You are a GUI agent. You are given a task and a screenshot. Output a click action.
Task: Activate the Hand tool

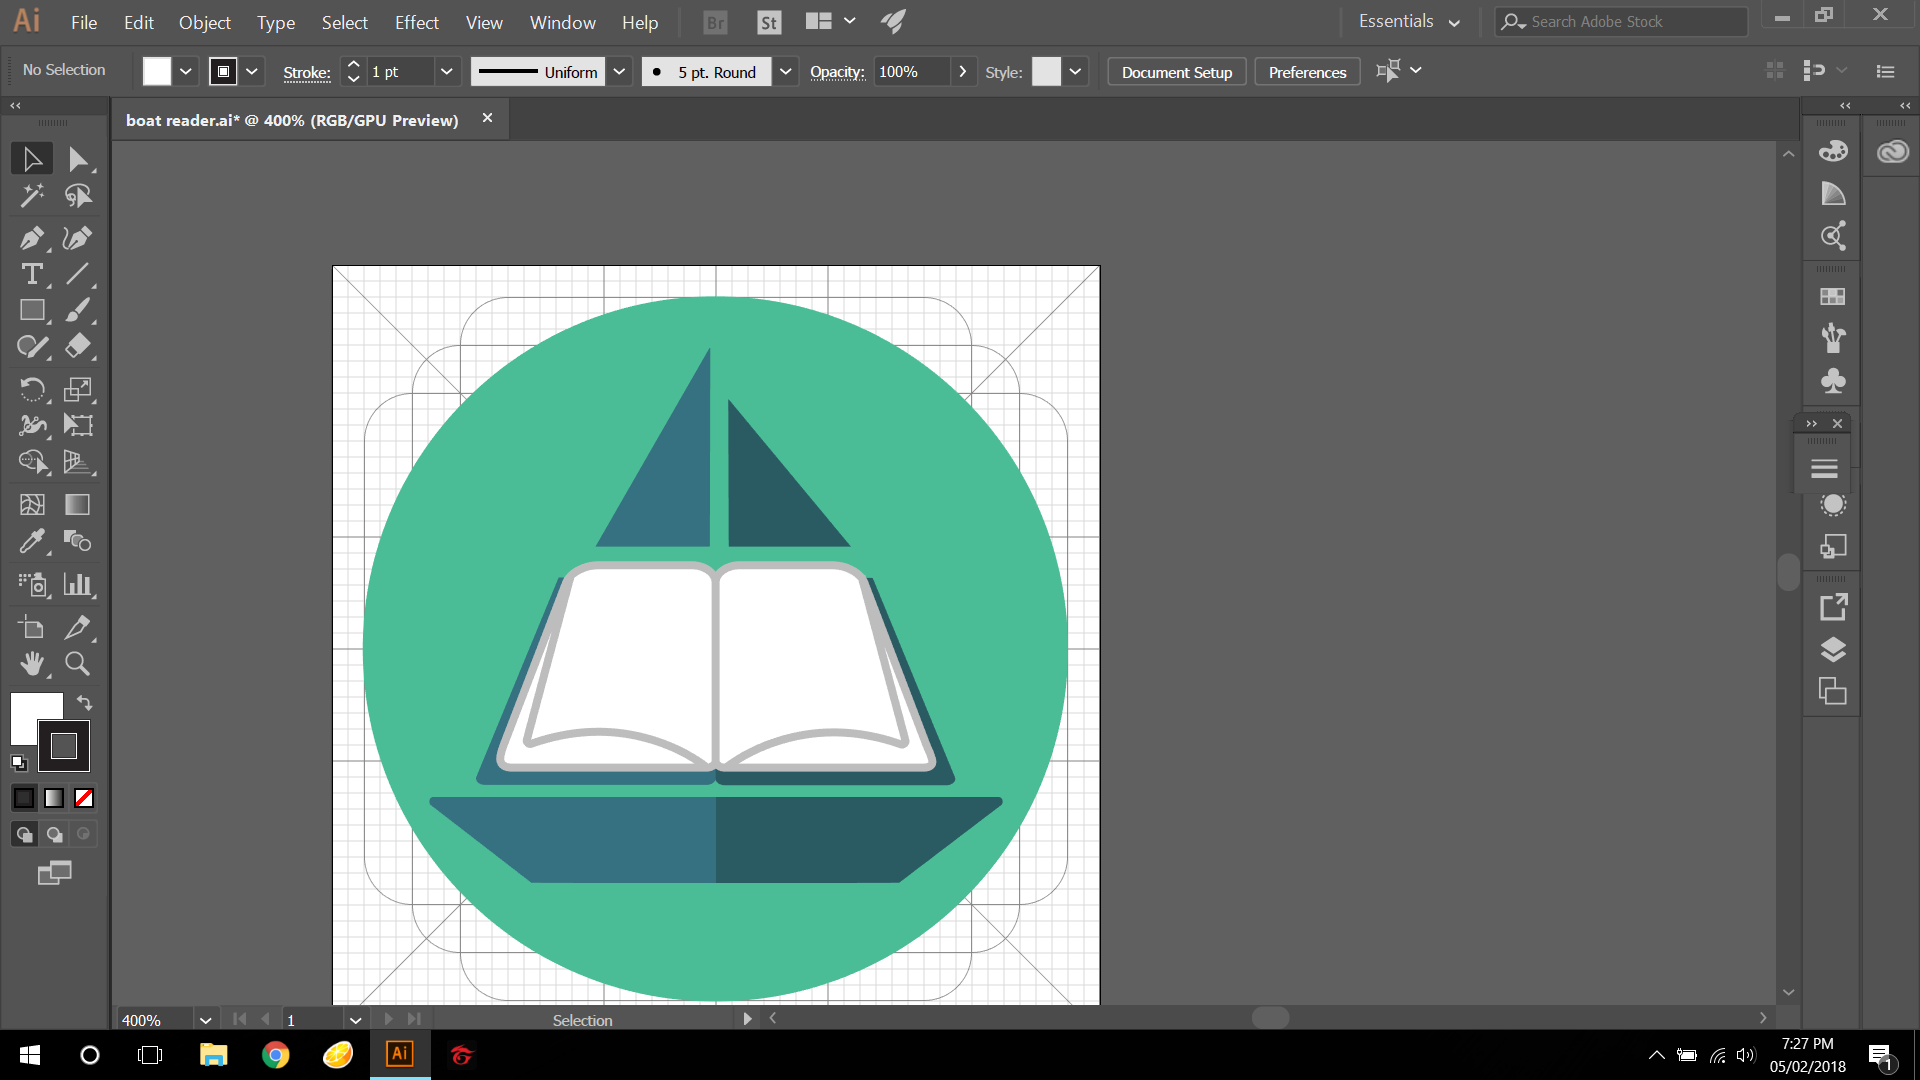32,663
